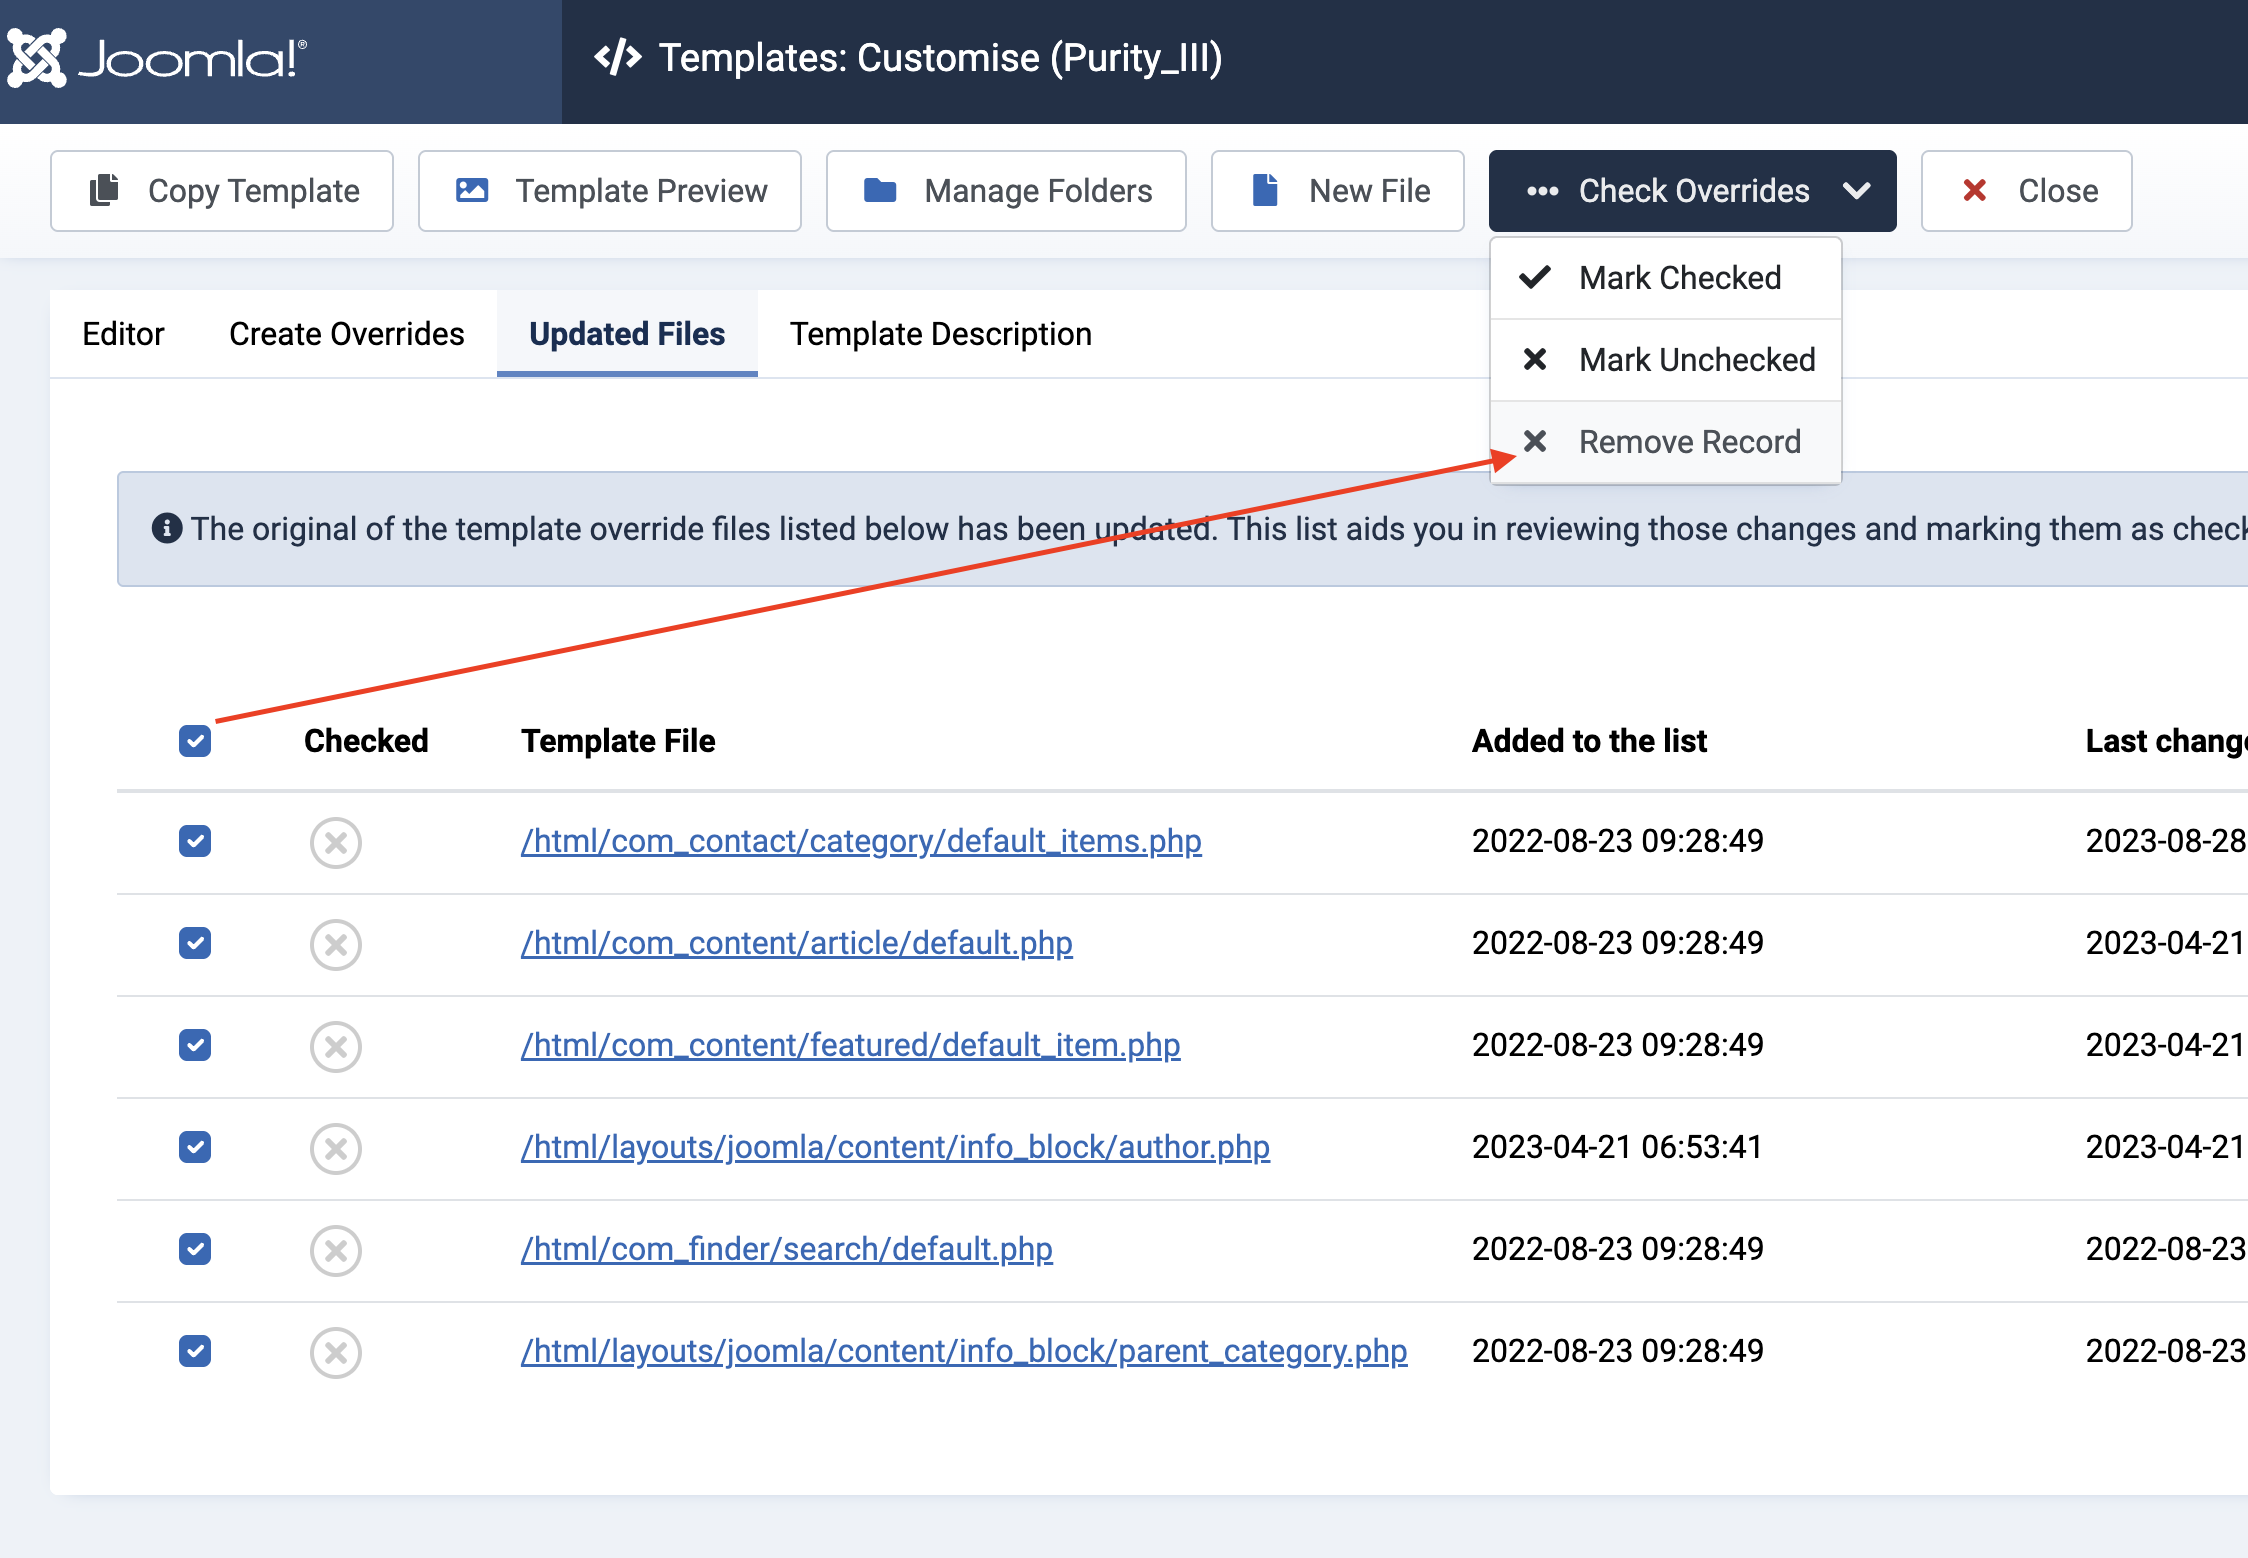Sort by Added to the list column
Image resolution: width=2248 pixels, height=1558 pixels.
click(x=1589, y=741)
